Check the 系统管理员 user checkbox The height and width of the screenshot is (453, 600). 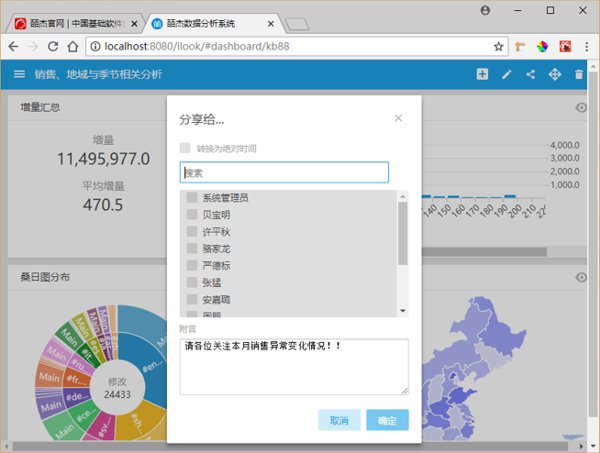click(x=192, y=198)
